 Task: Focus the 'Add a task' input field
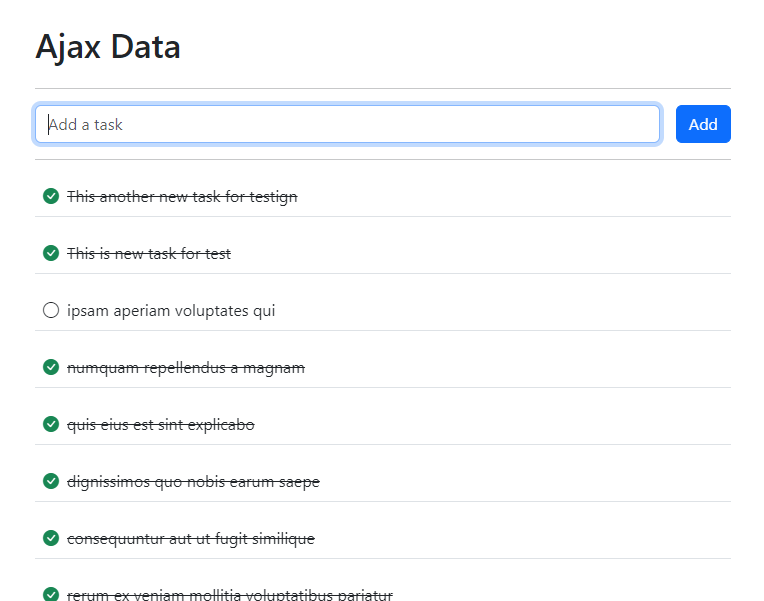click(x=347, y=124)
